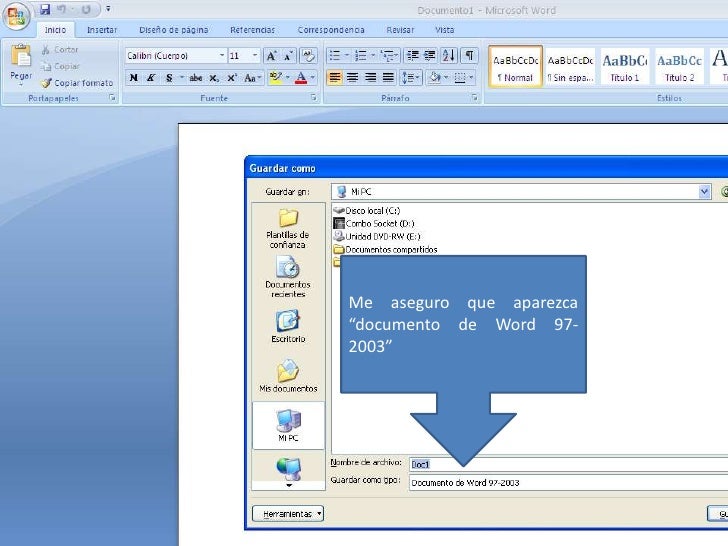
Task: Apply the Título 1 style
Action: [x=624, y=66]
